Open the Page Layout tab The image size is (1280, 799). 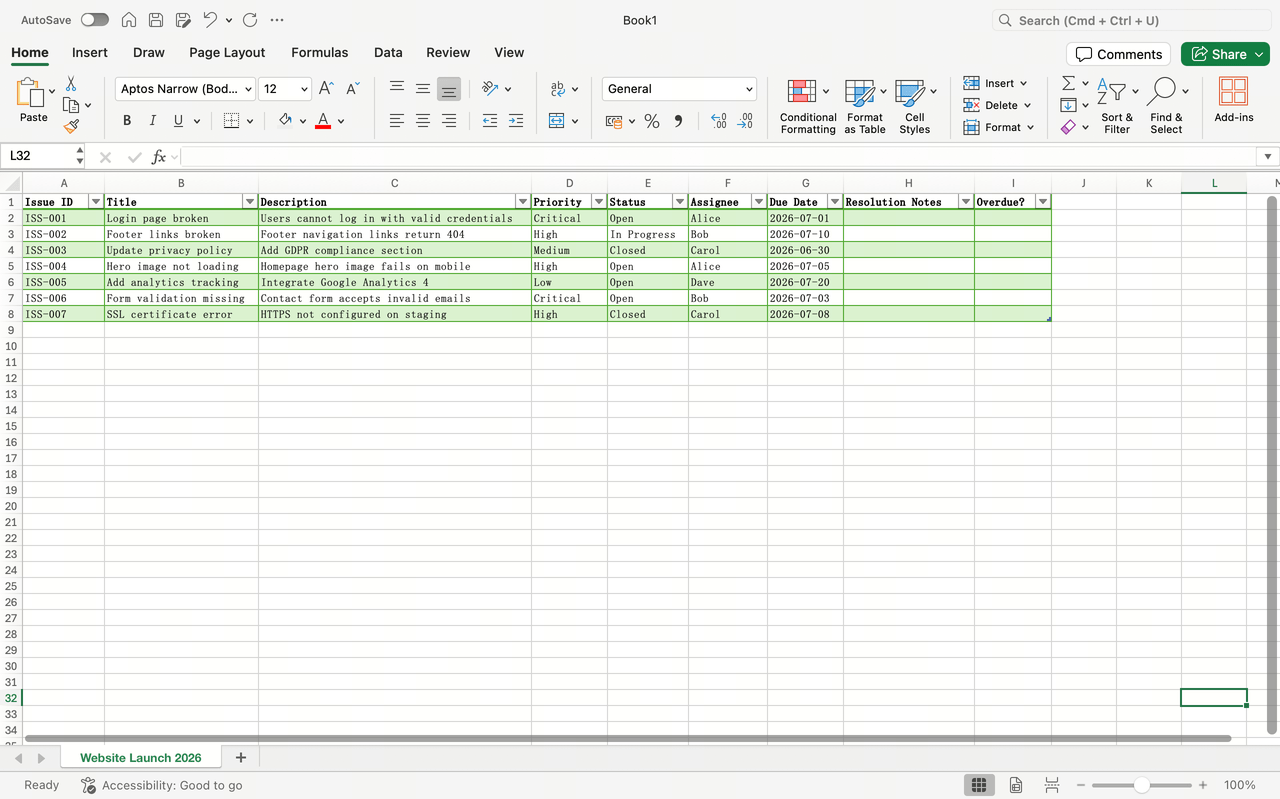coord(227,52)
